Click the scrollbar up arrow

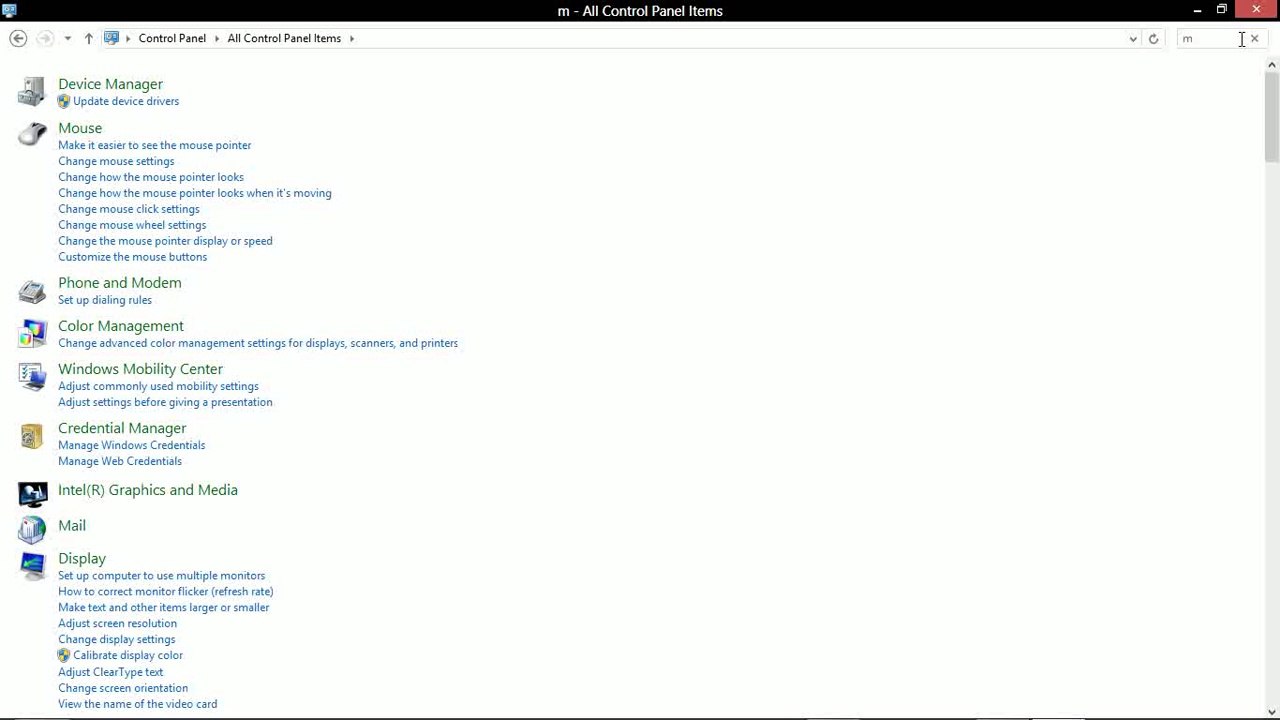(x=1272, y=65)
